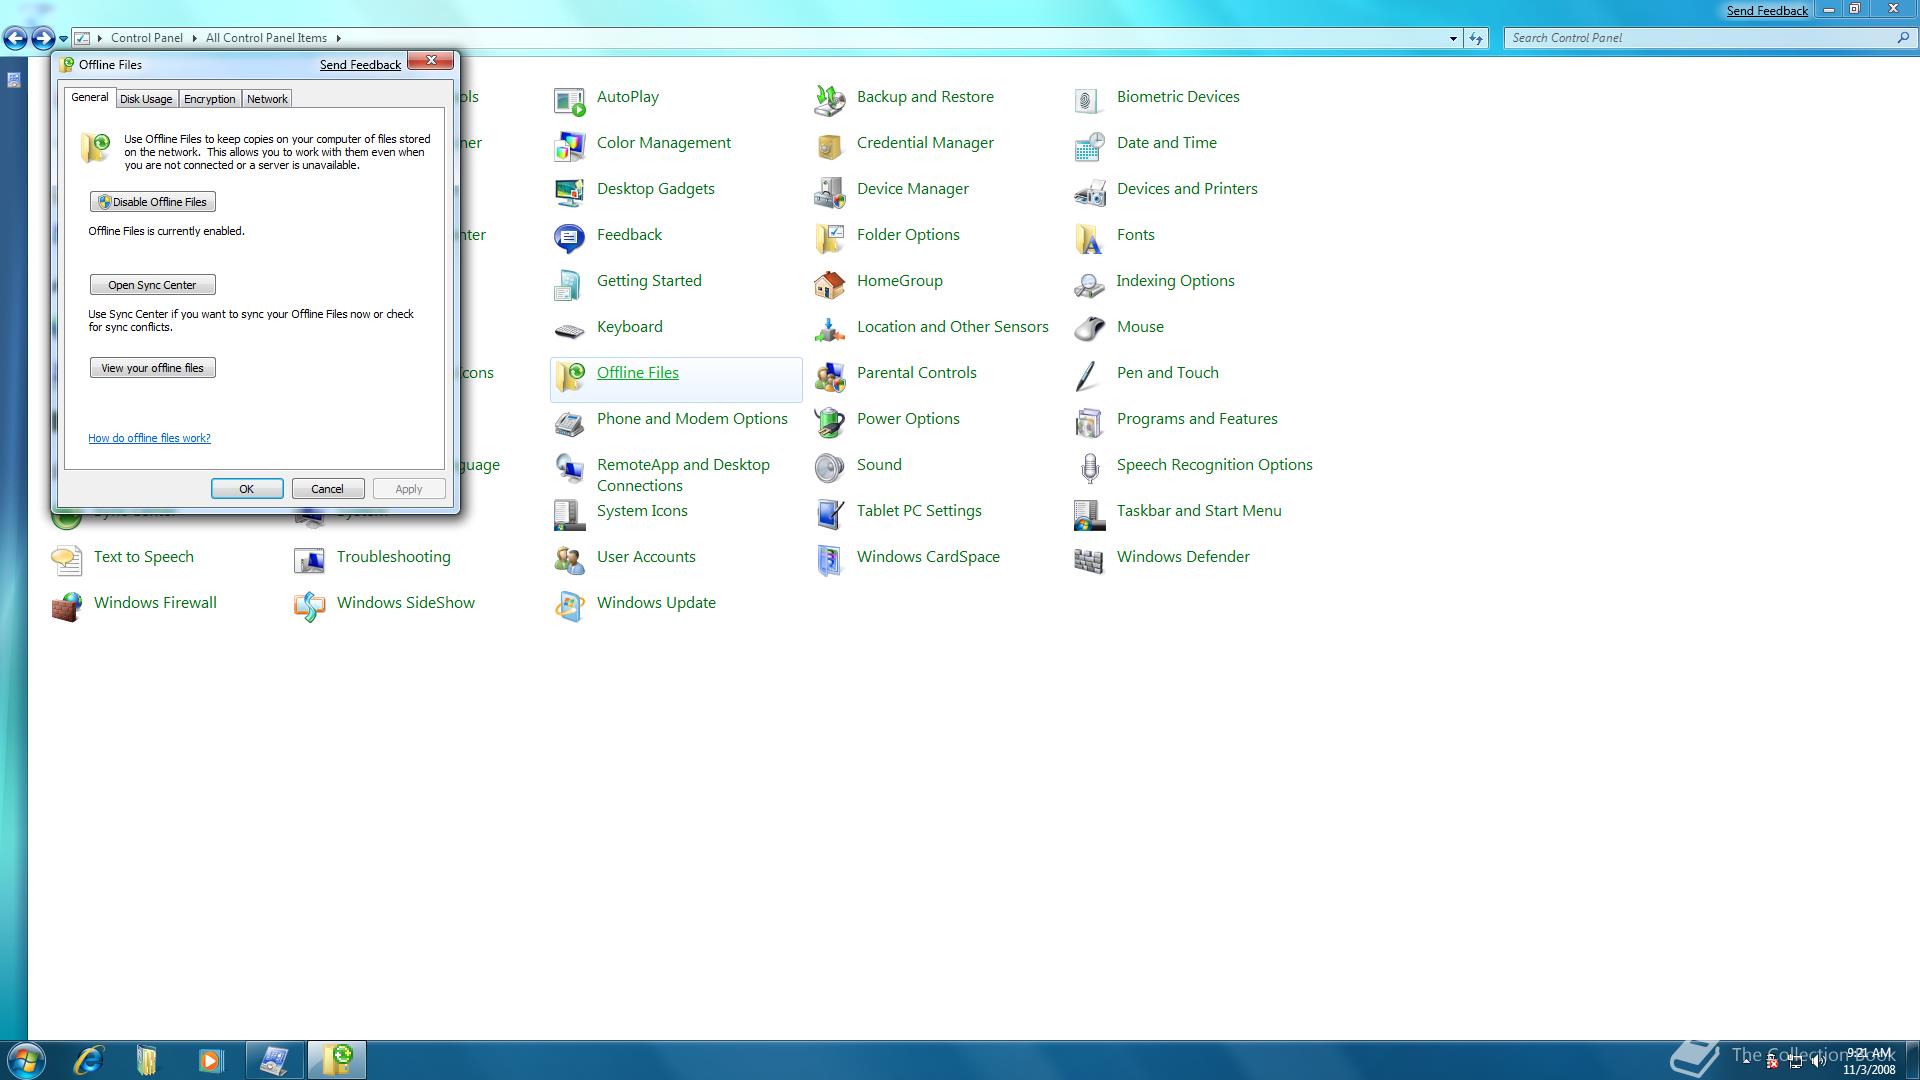Confirm dialog with OK button
This screenshot has width=1920, height=1080.
[247, 489]
